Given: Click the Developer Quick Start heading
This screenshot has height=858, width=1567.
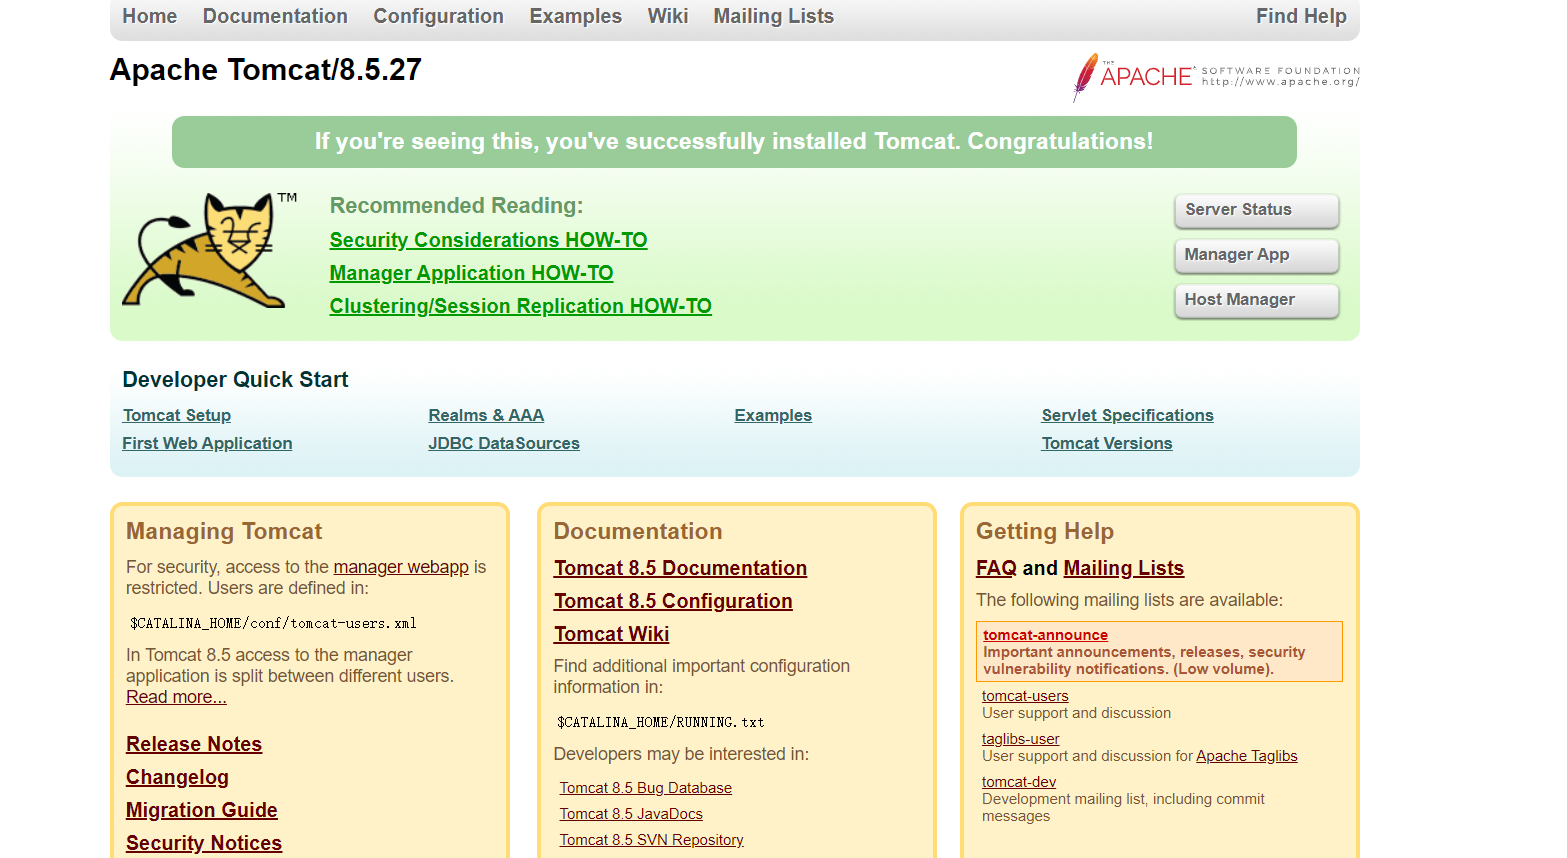Looking at the screenshot, I should [235, 380].
